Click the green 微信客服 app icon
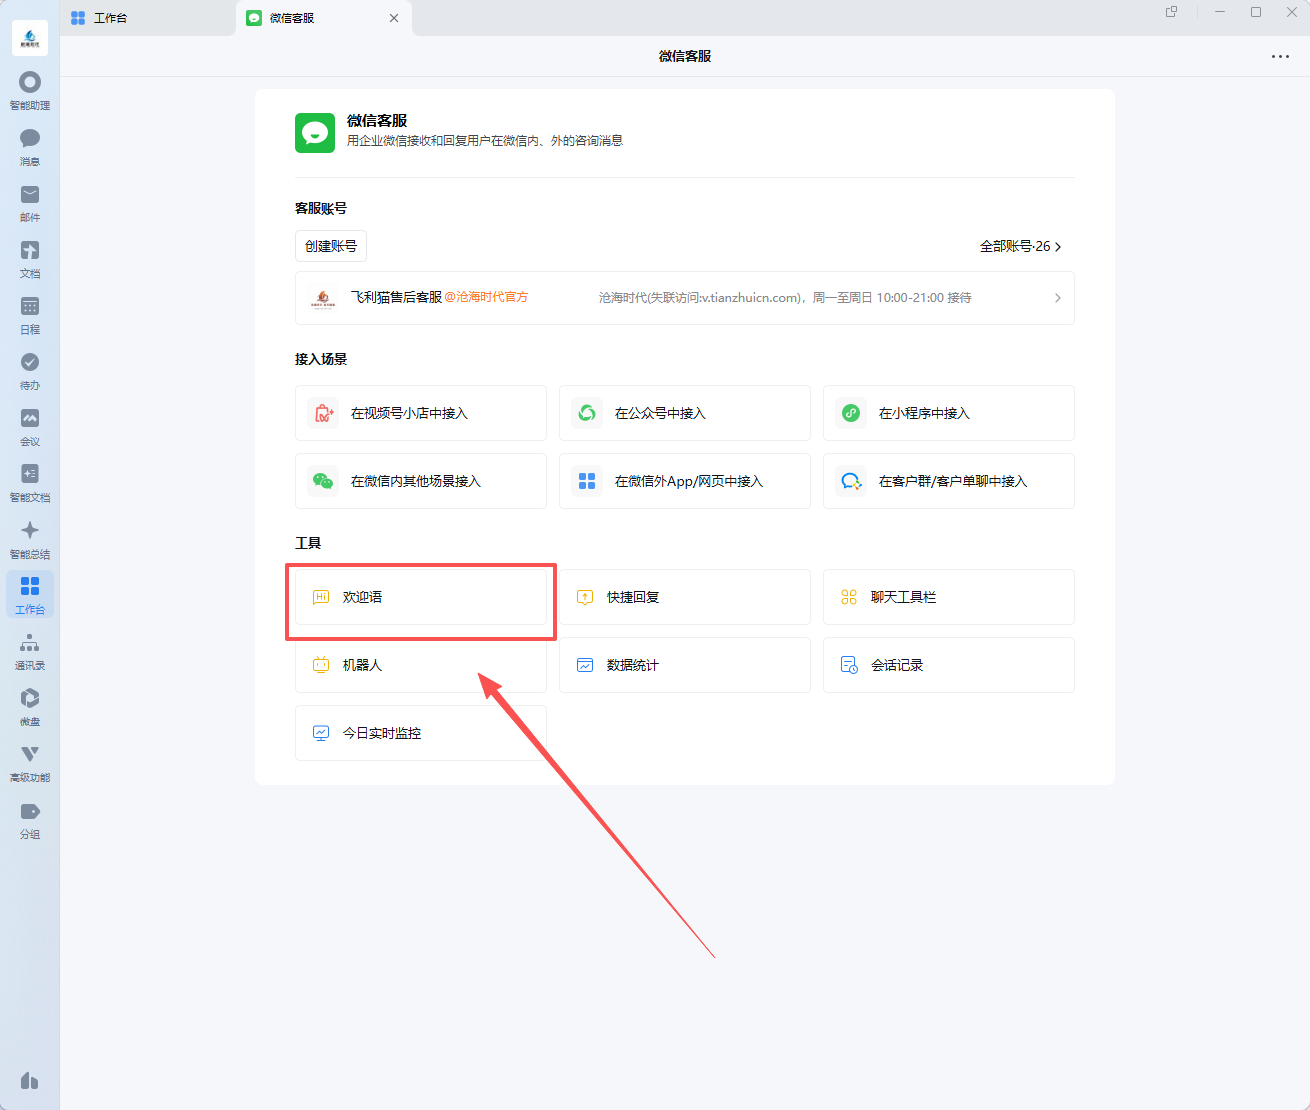This screenshot has height=1110, width=1310. pos(315,133)
